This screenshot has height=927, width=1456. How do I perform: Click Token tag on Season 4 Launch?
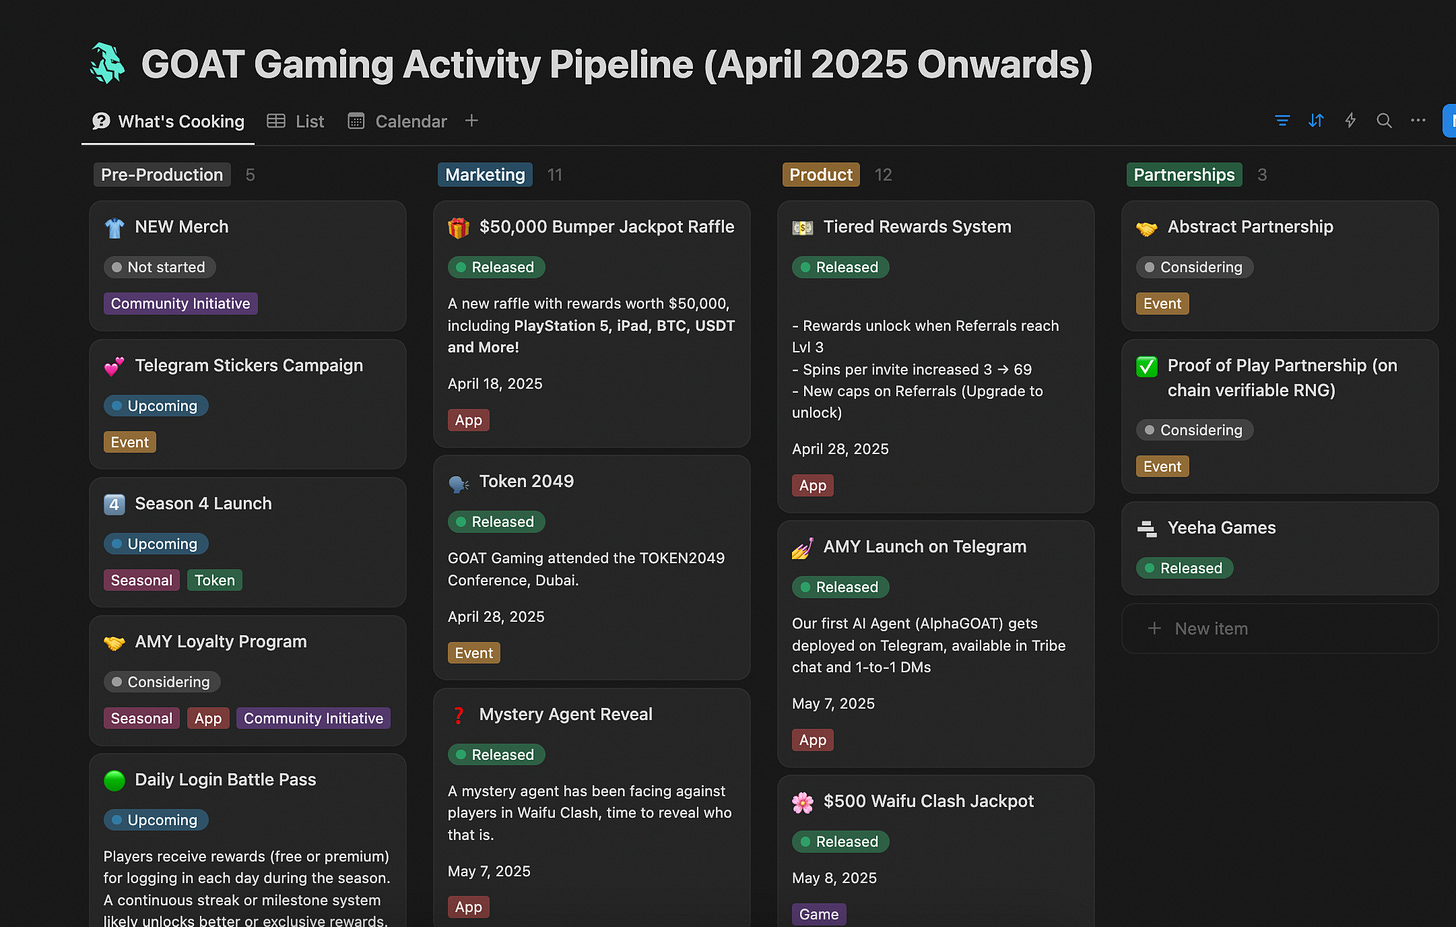click(215, 580)
